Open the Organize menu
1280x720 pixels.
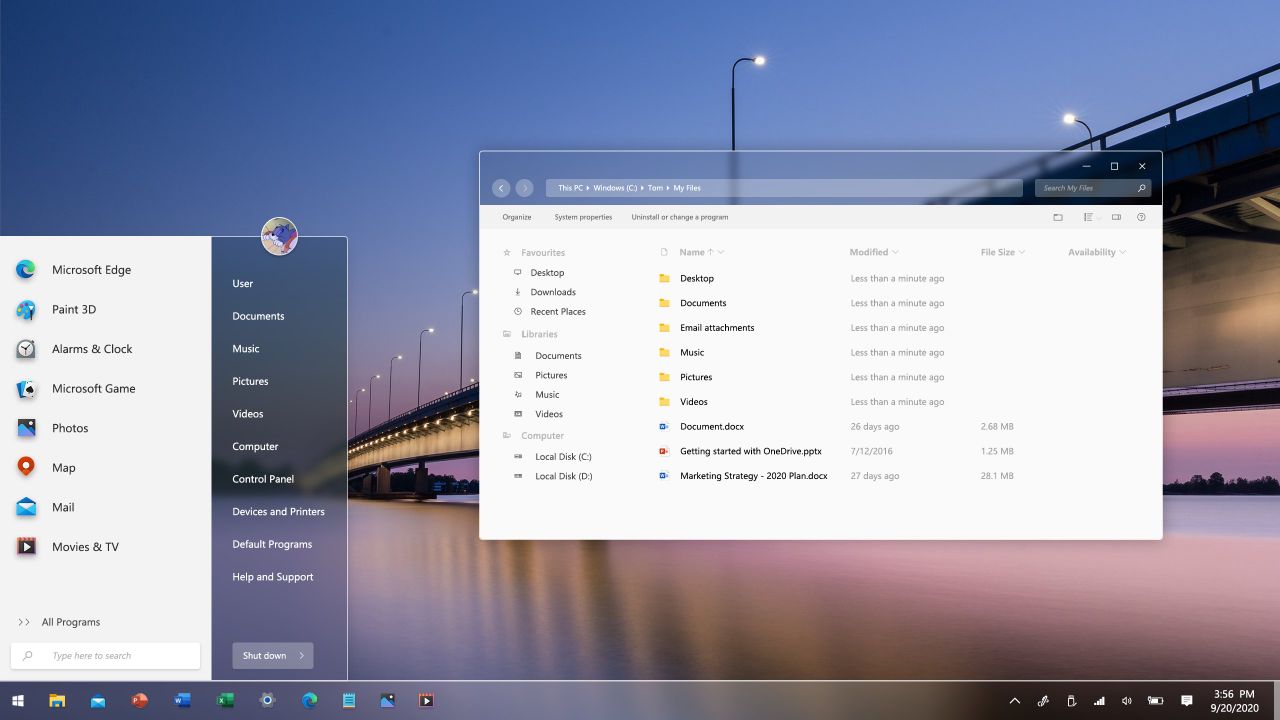tap(517, 217)
